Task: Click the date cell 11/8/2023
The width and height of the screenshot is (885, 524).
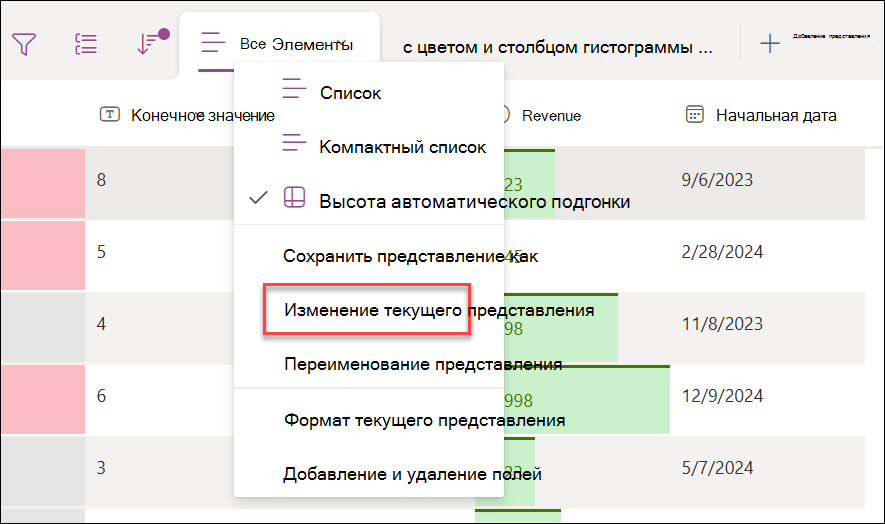Action: click(x=722, y=324)
